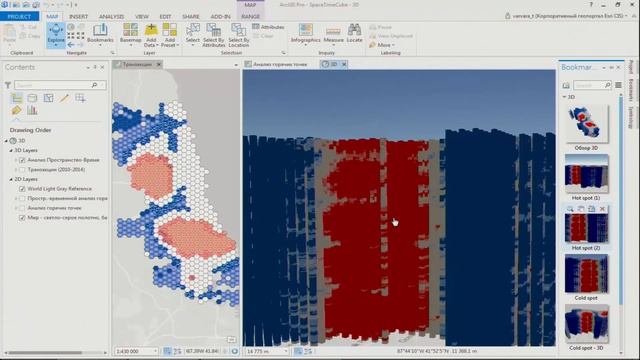Collapse the 3D bookmarks group
Viewport: 640px width, 360px height.
point(564,97)
